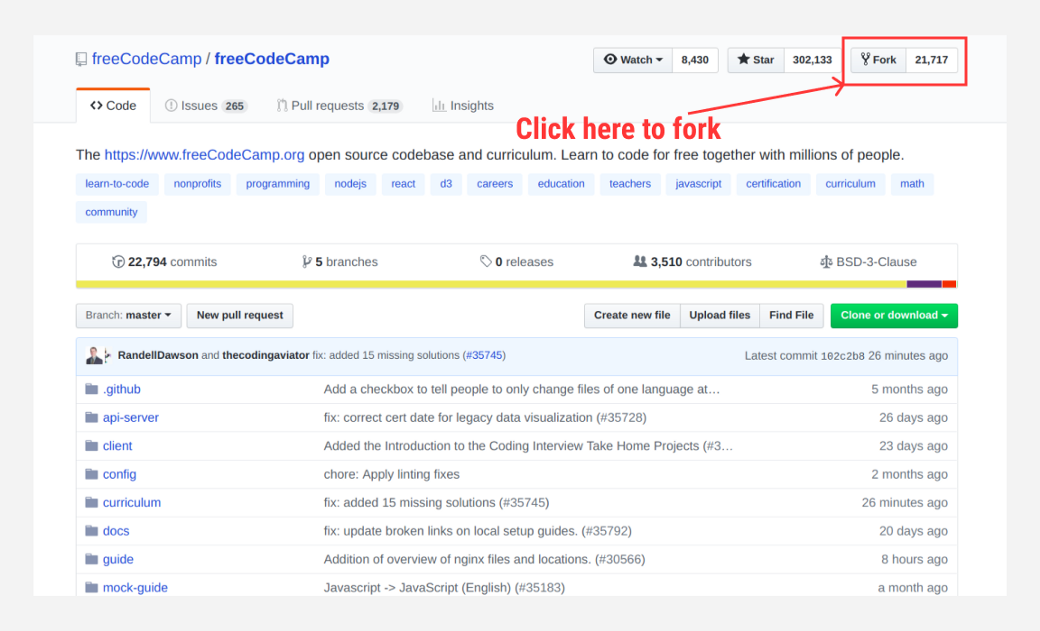Click the learn-to-code topic tag

[x=117, y=184]
